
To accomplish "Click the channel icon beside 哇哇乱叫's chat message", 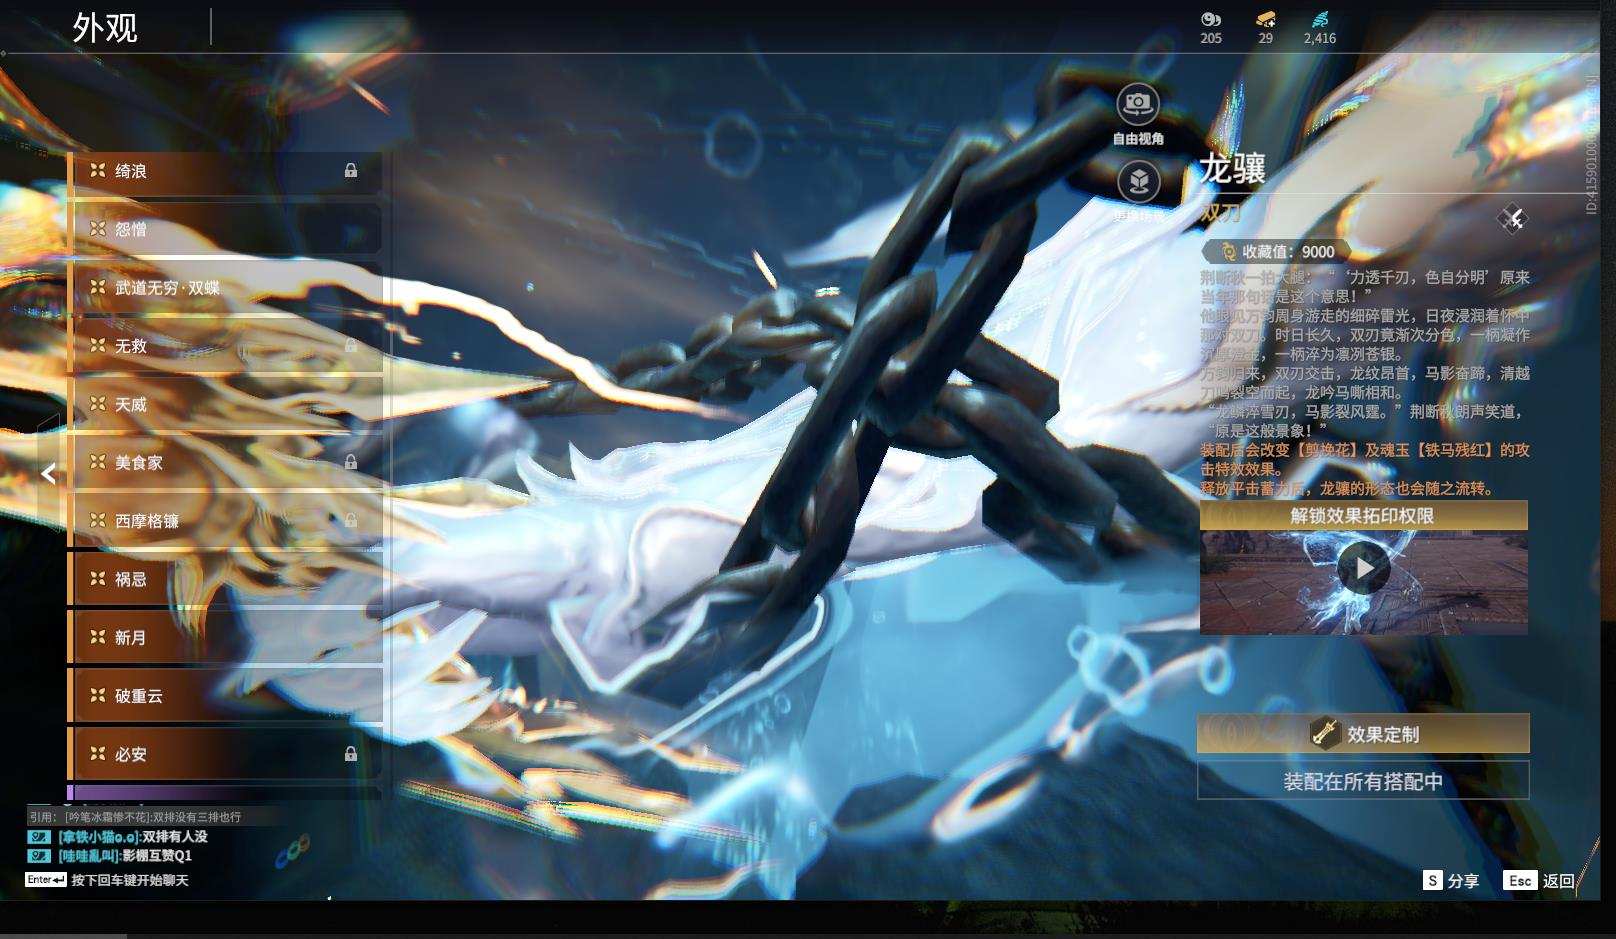I will point(38,856).
